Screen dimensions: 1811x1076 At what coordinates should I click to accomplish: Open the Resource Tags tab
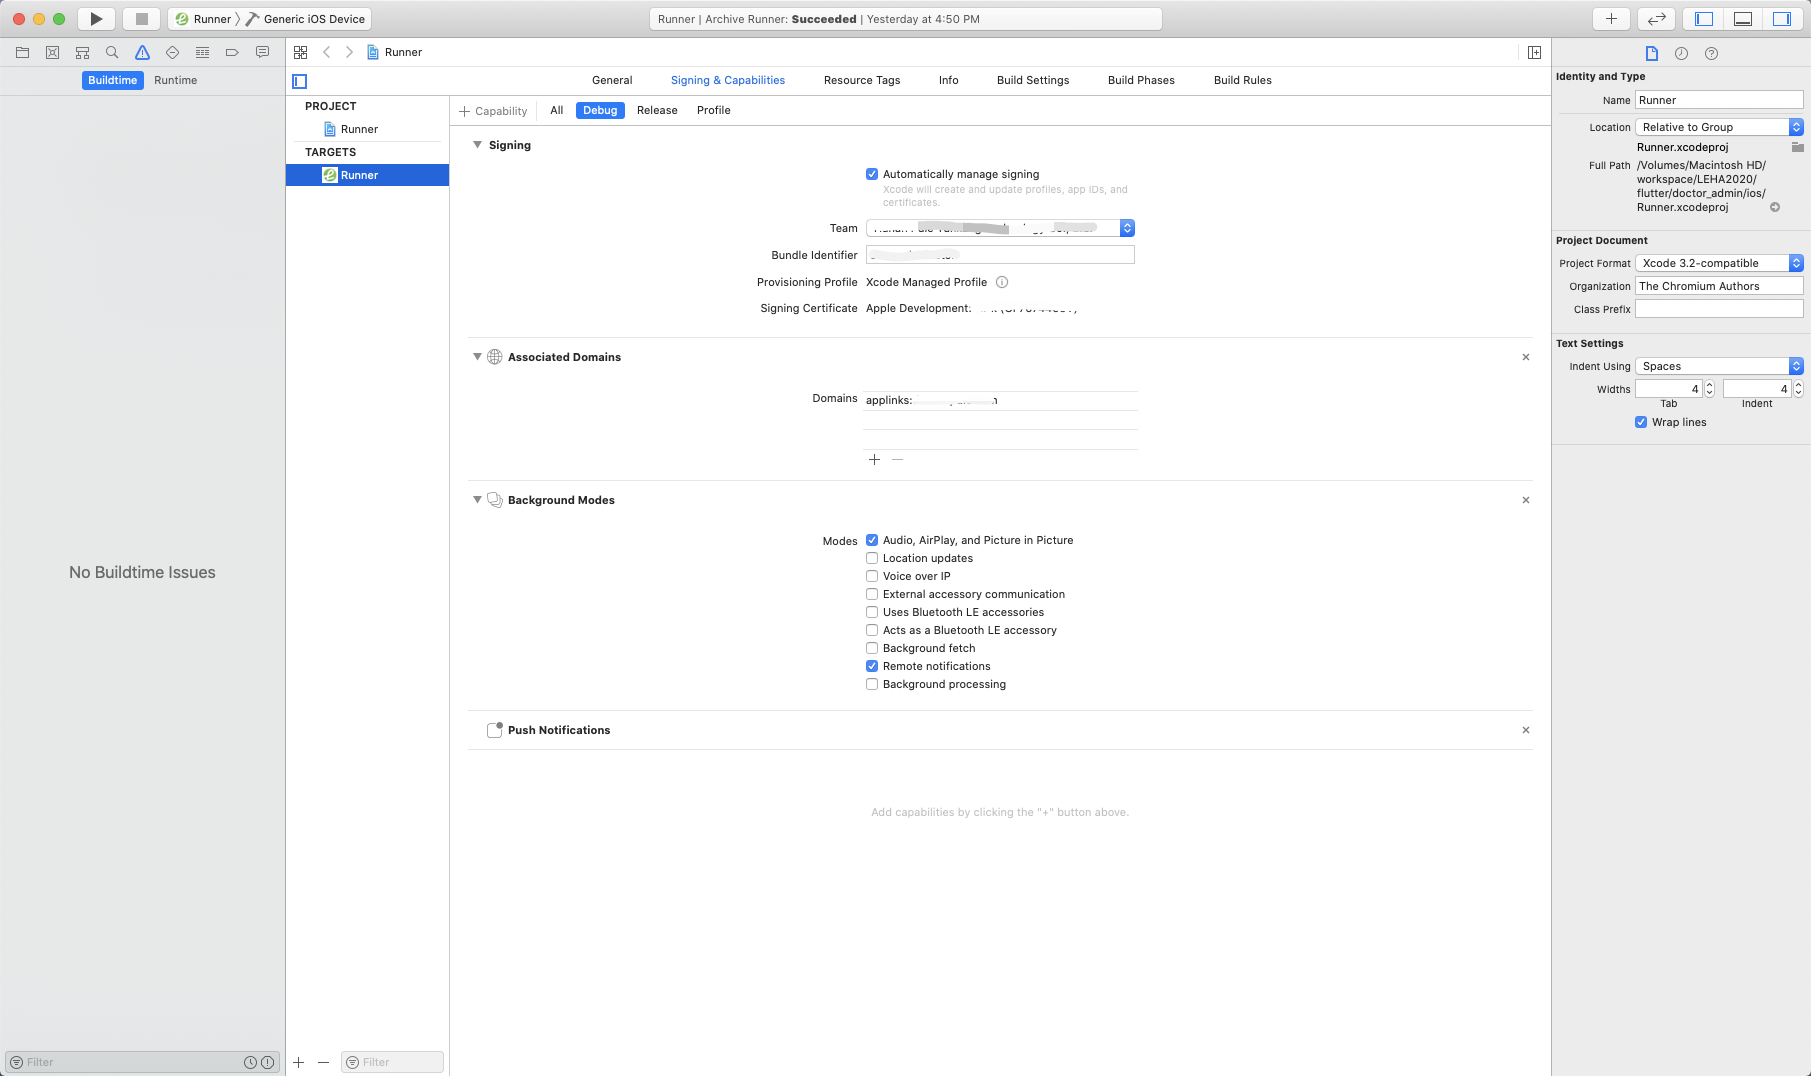(862, 80)
